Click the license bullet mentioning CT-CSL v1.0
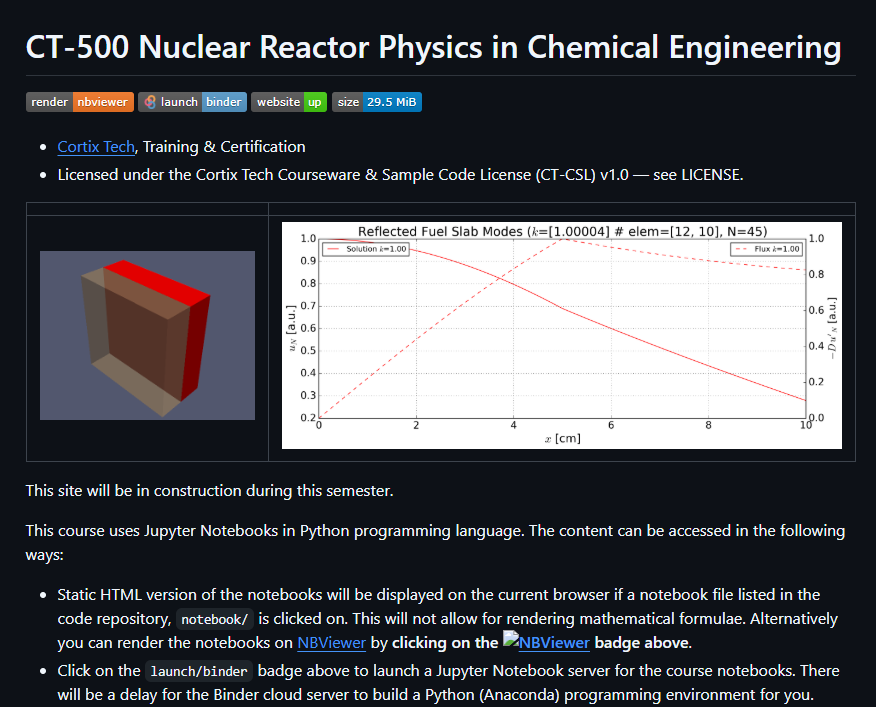The image size is (876, 707). point(400,175)
